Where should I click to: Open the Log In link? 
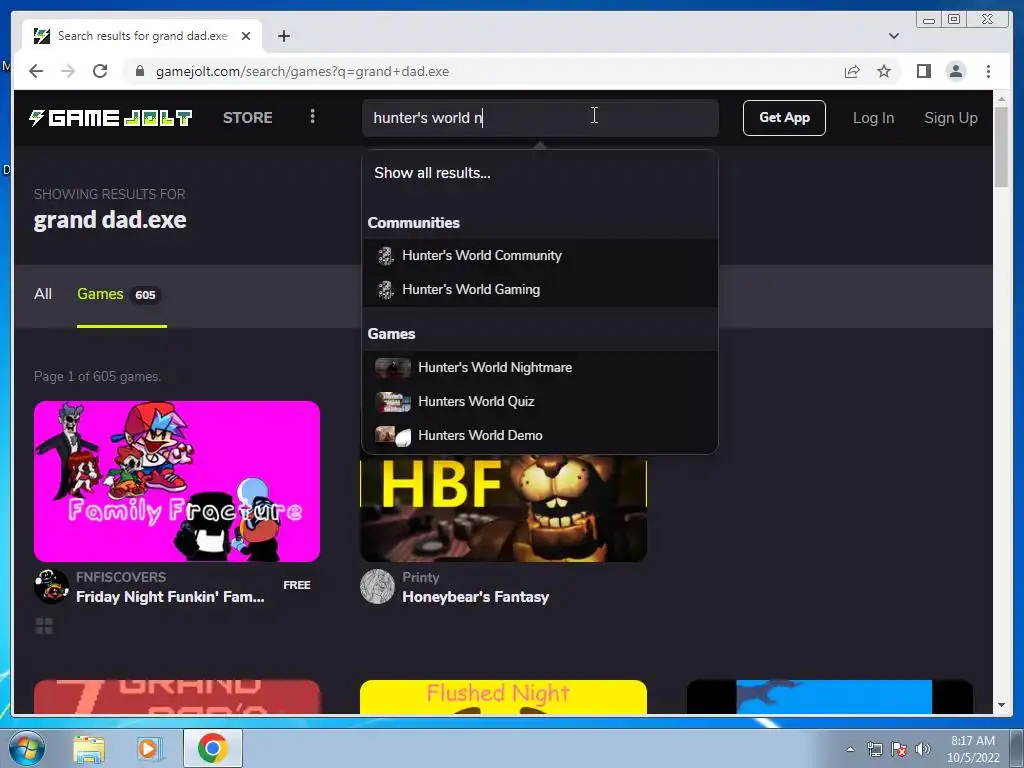(x=873, y=118)
